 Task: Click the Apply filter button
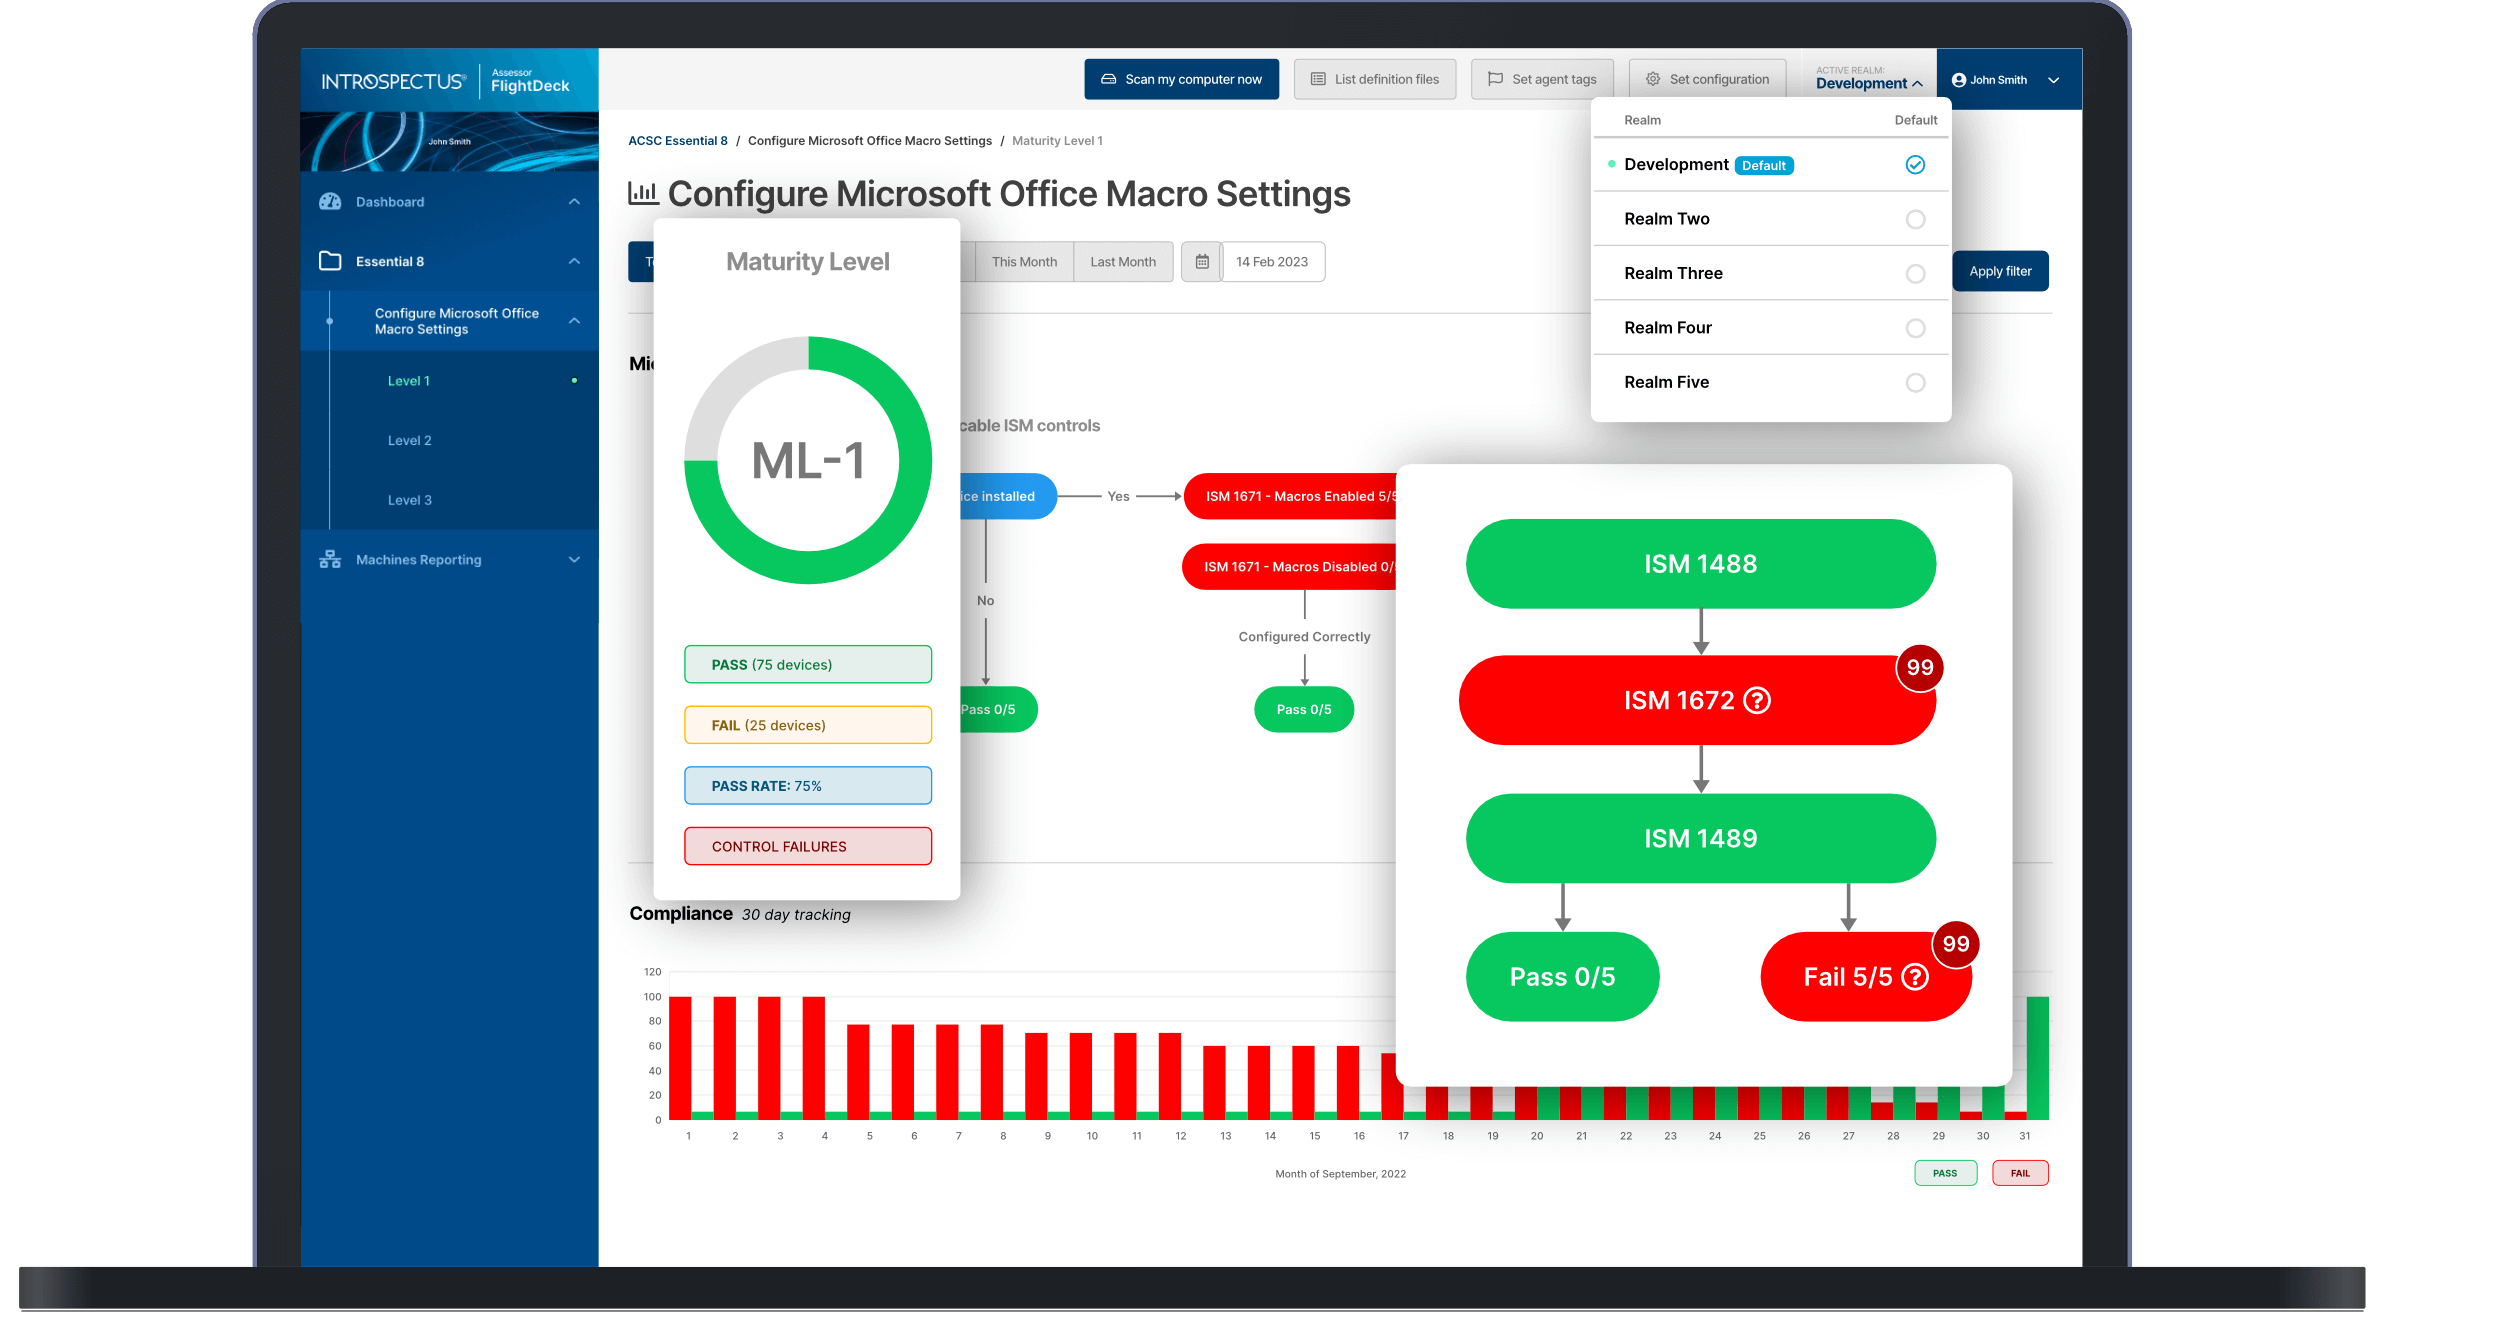coord(1999,271)
